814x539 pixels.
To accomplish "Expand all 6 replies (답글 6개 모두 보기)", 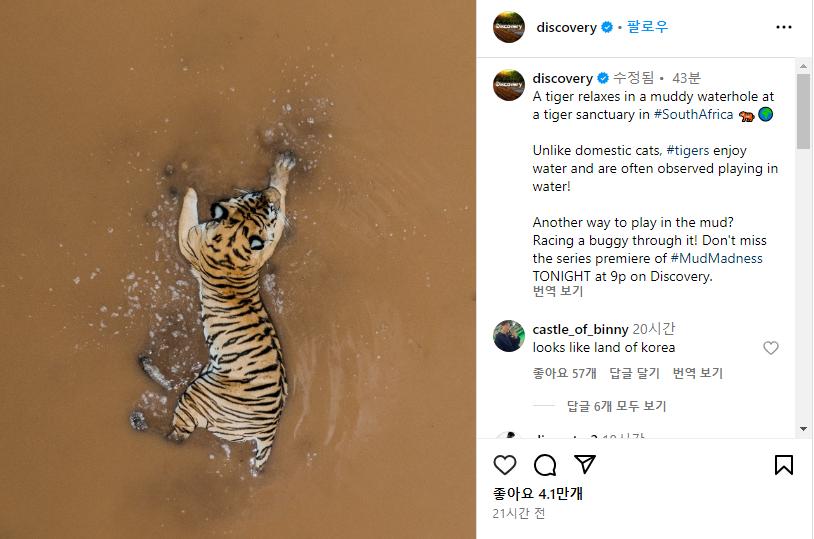I will [616, 406].
